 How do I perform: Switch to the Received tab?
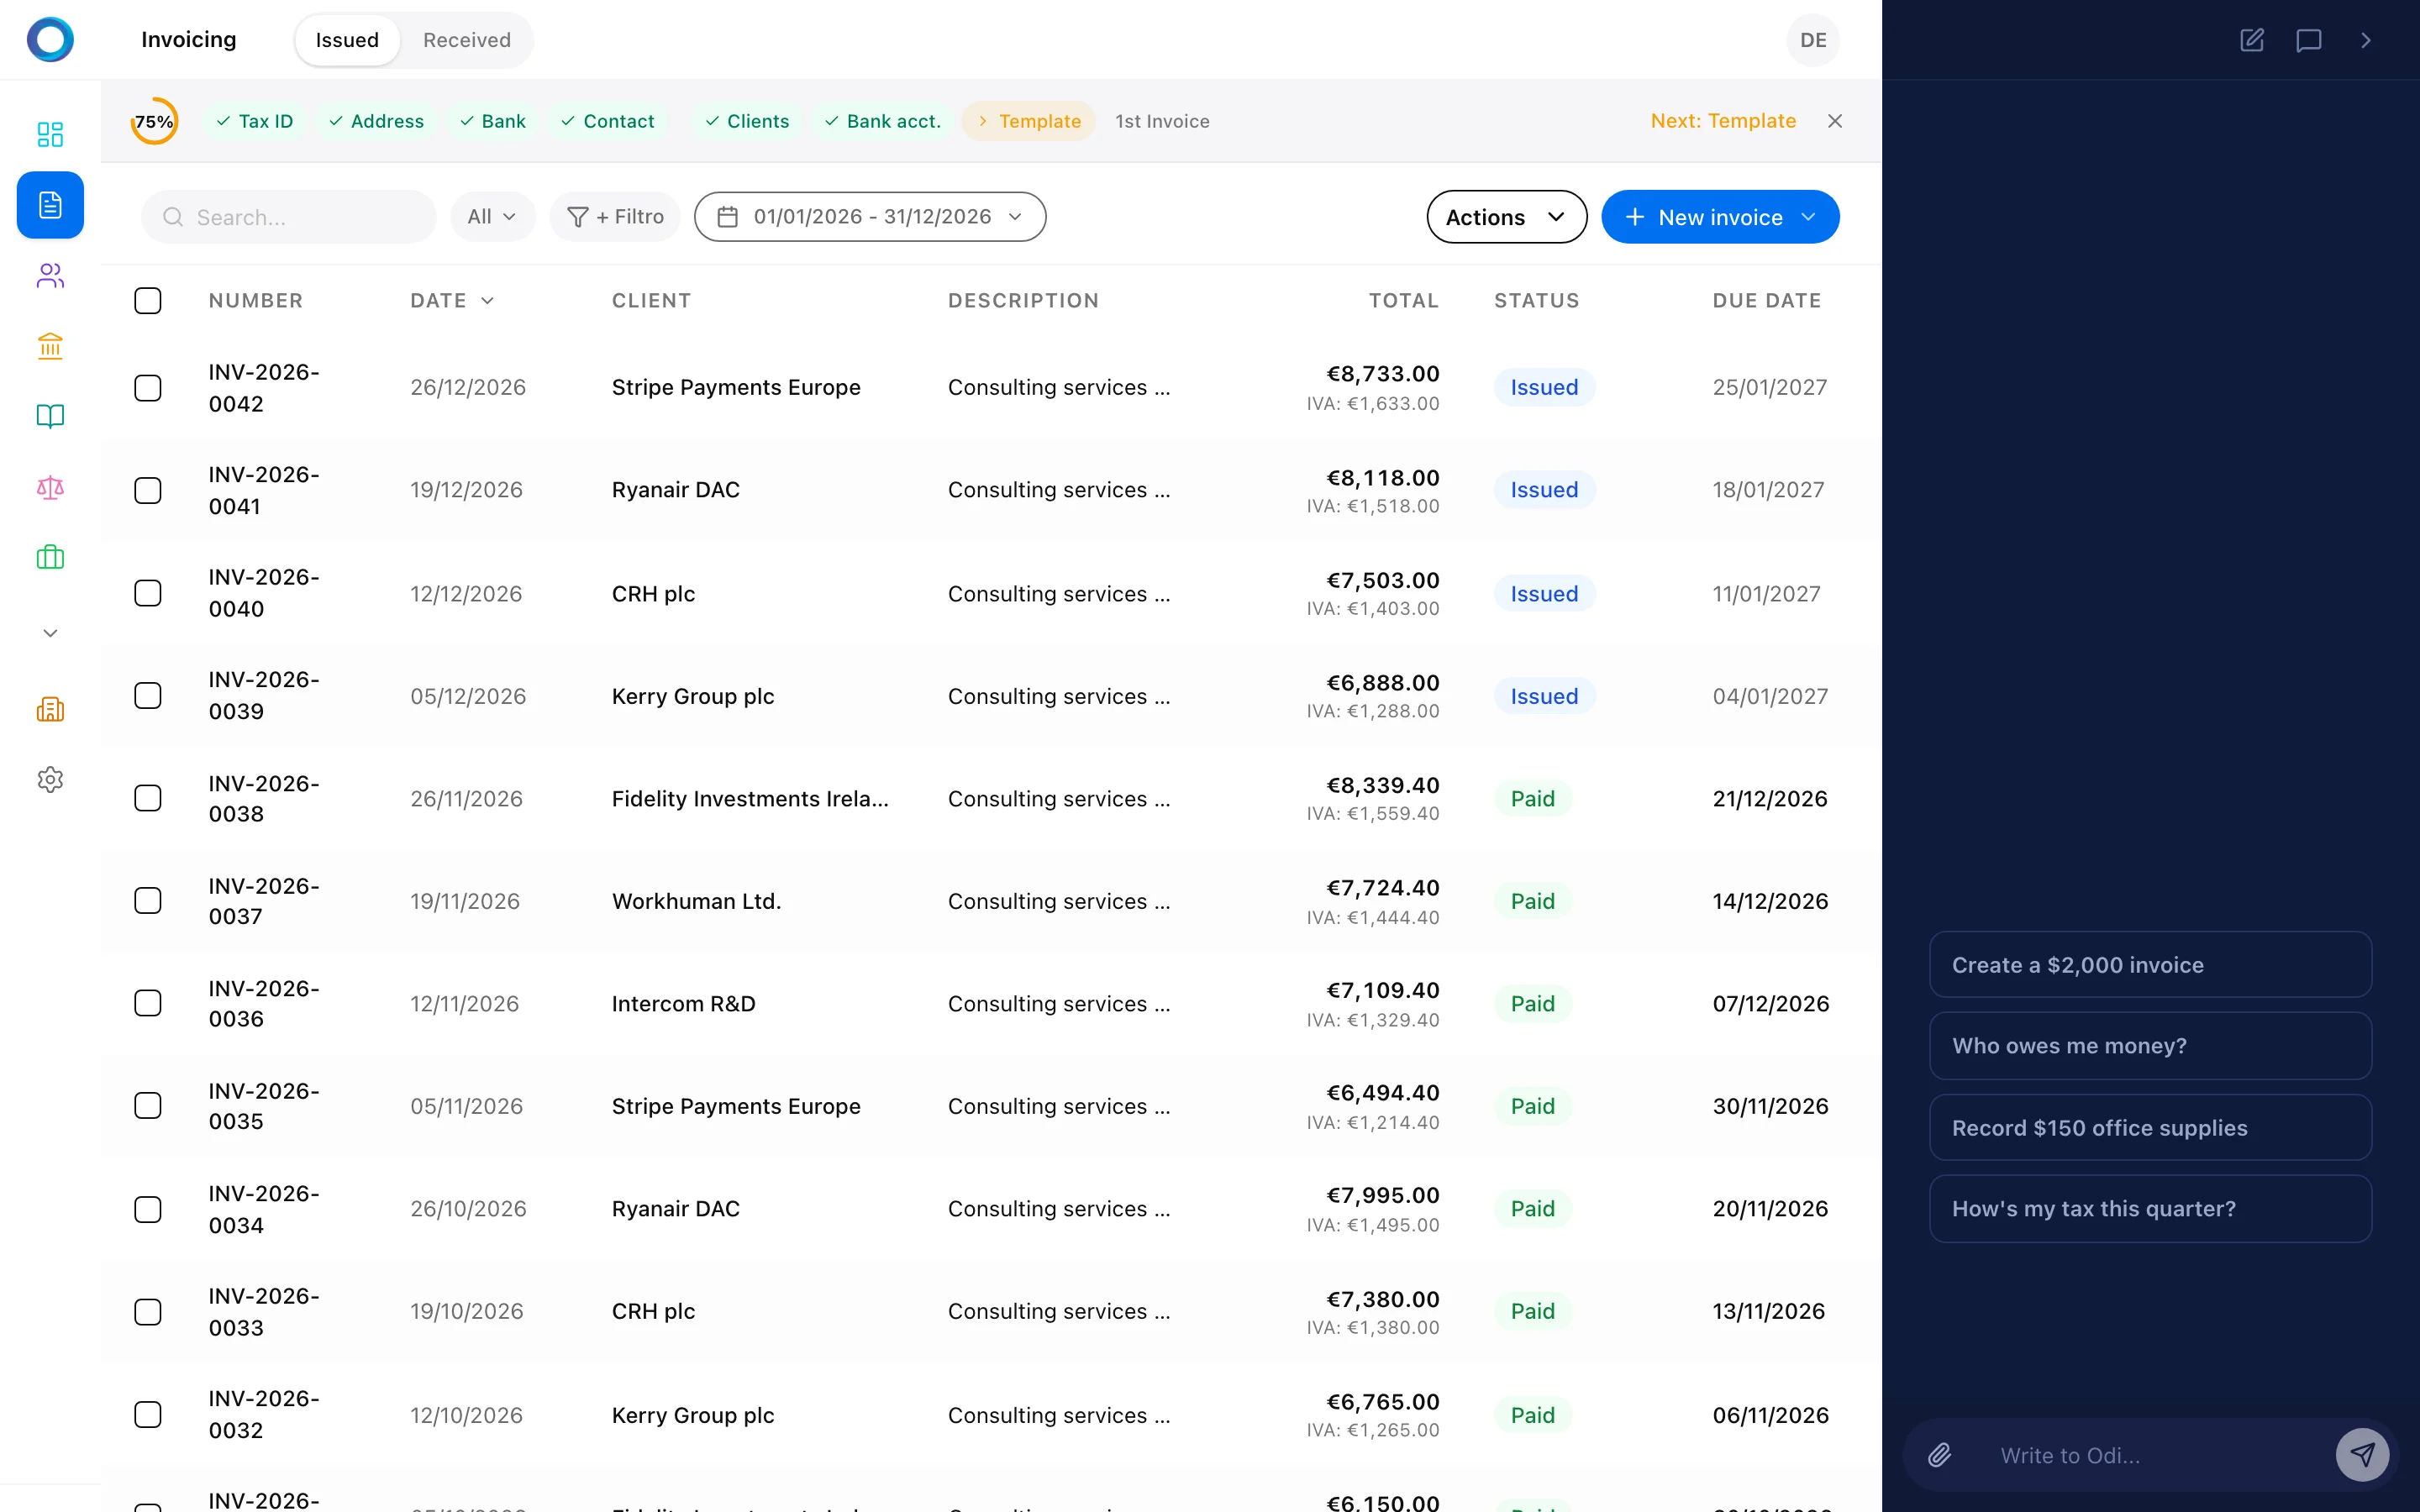click(x=466, y=40)
